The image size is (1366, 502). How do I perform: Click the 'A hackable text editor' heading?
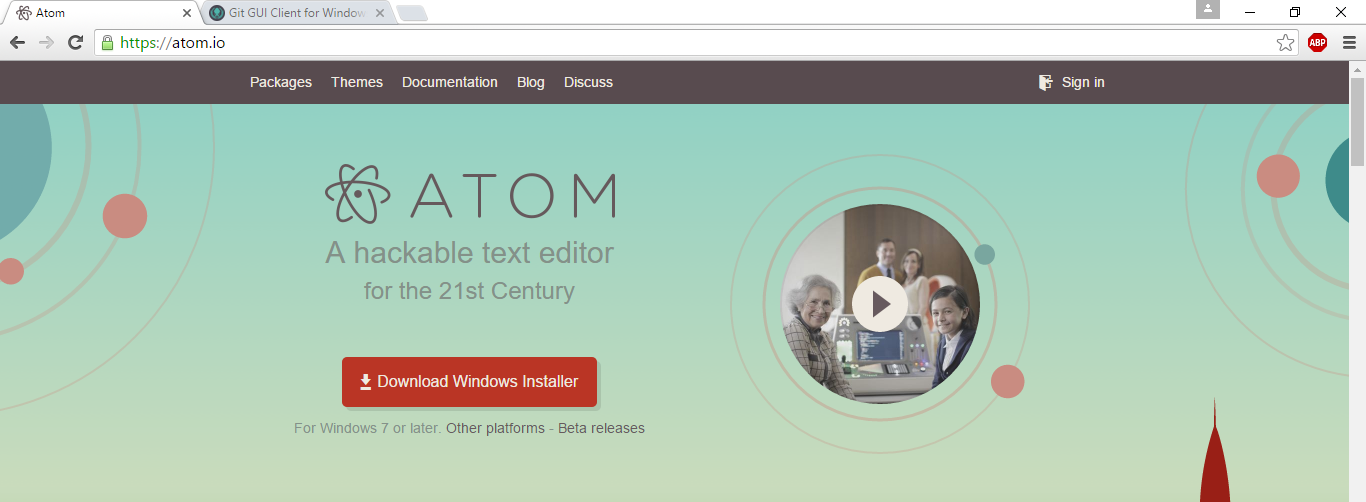469,252
